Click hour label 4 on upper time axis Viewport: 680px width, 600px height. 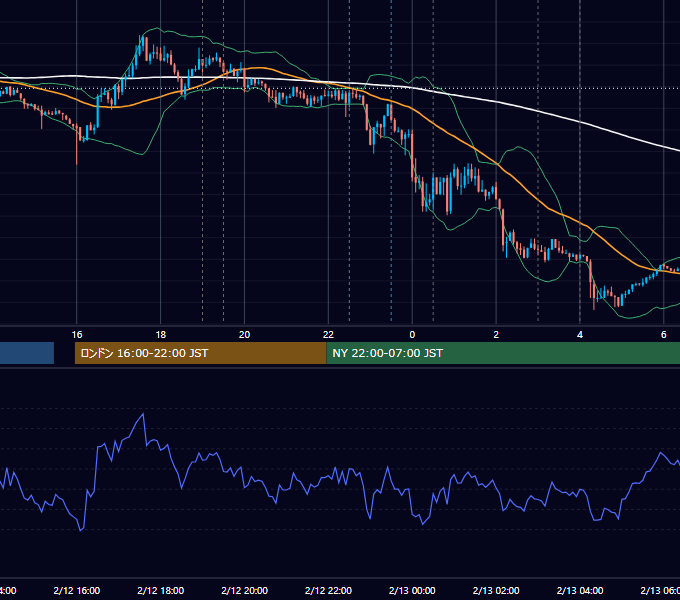tap(580, 335)
